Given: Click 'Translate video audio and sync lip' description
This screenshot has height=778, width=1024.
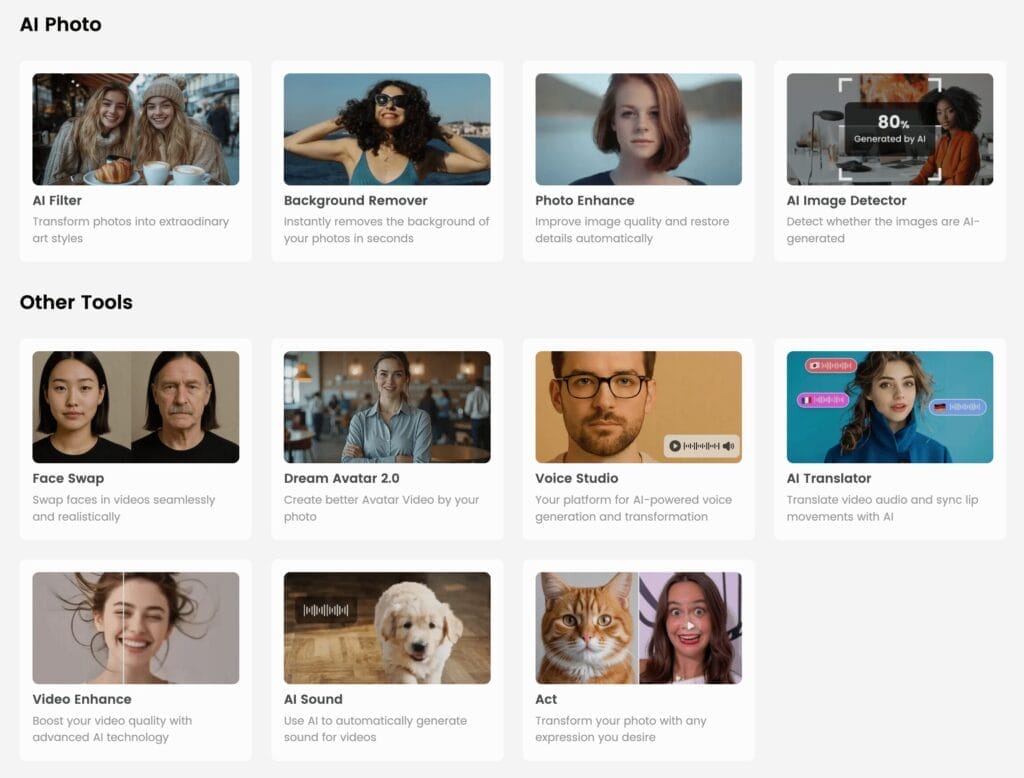Looking at the screenshot, I should (882, 508).
